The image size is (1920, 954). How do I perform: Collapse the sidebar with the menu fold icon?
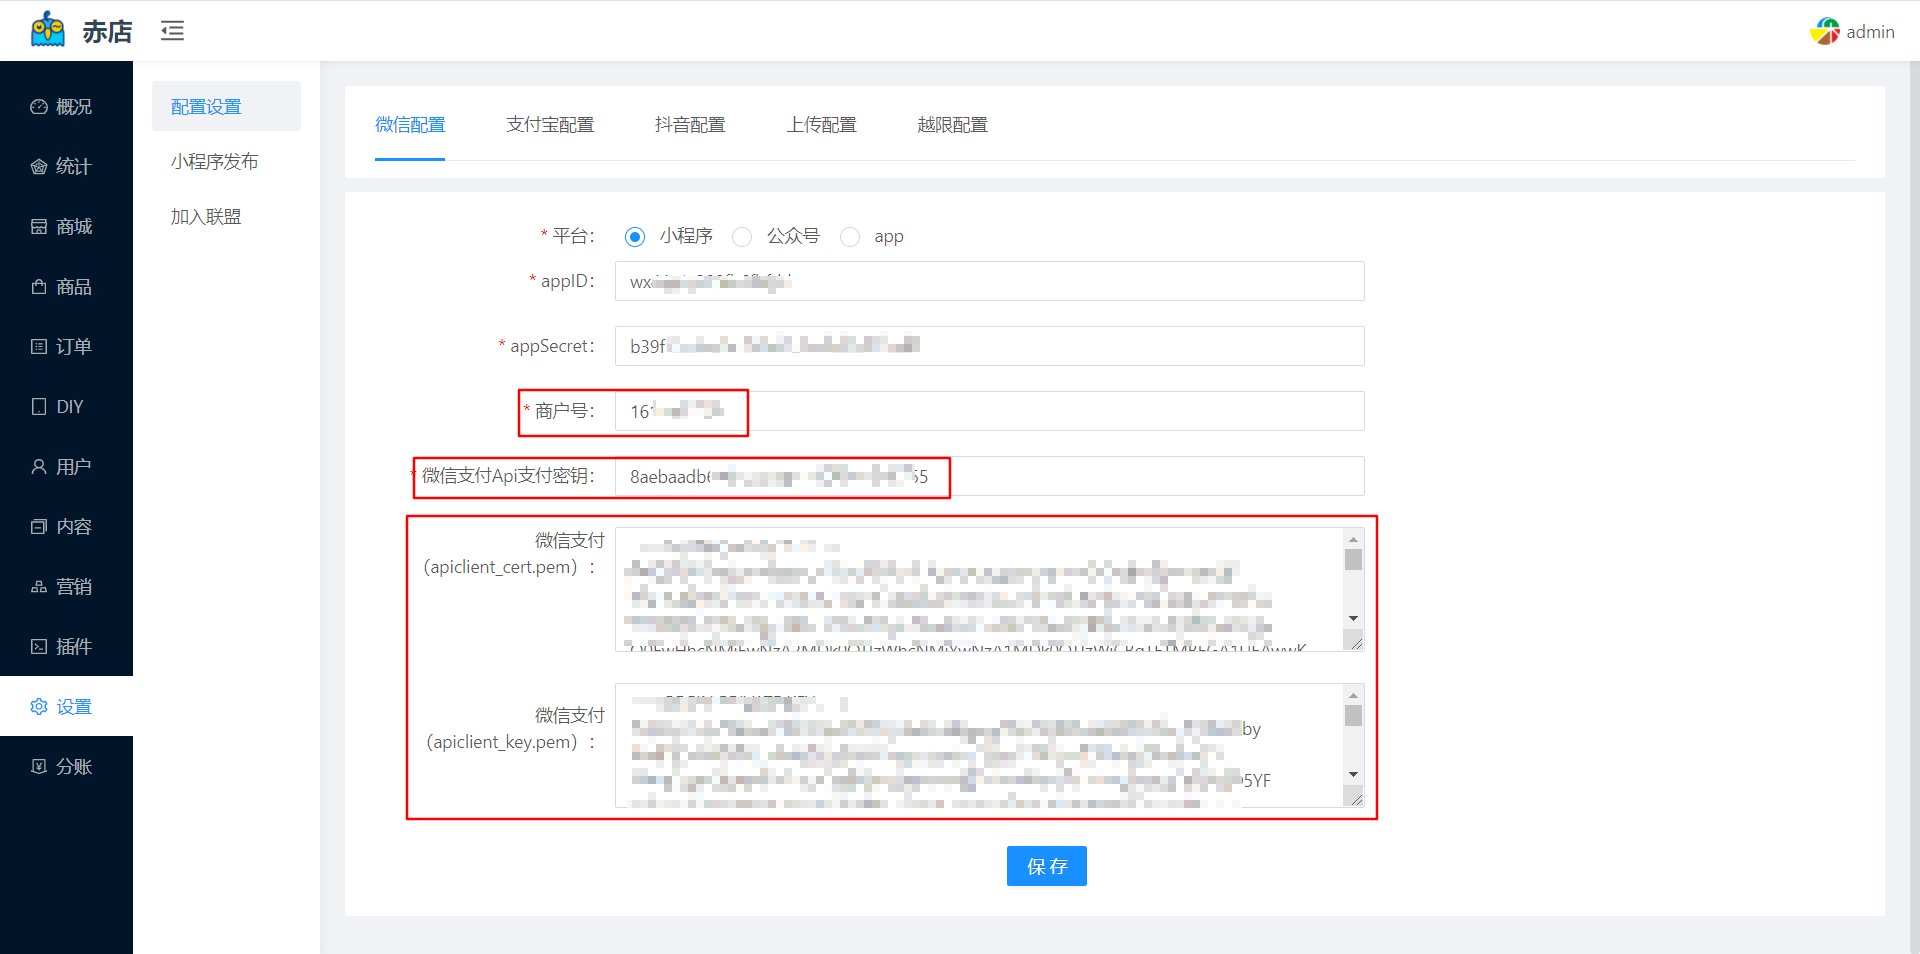pos(173,31)
